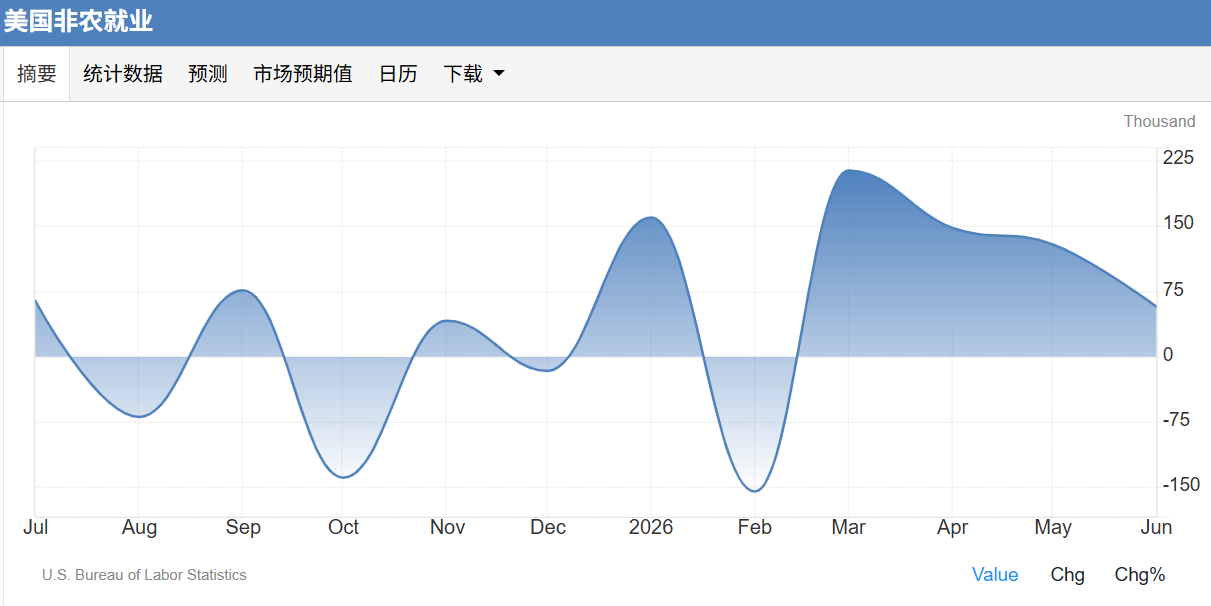
Task: Click the 225 y-axis value label
Action: (1178, 157)
